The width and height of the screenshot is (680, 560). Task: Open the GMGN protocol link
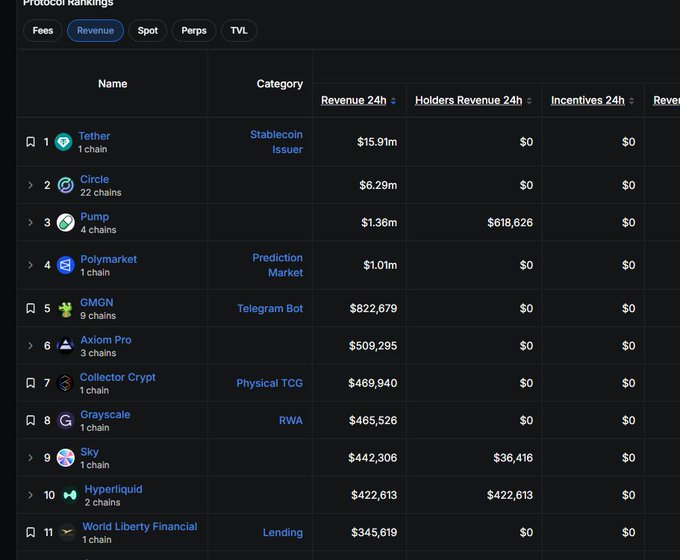click(97, 302)
